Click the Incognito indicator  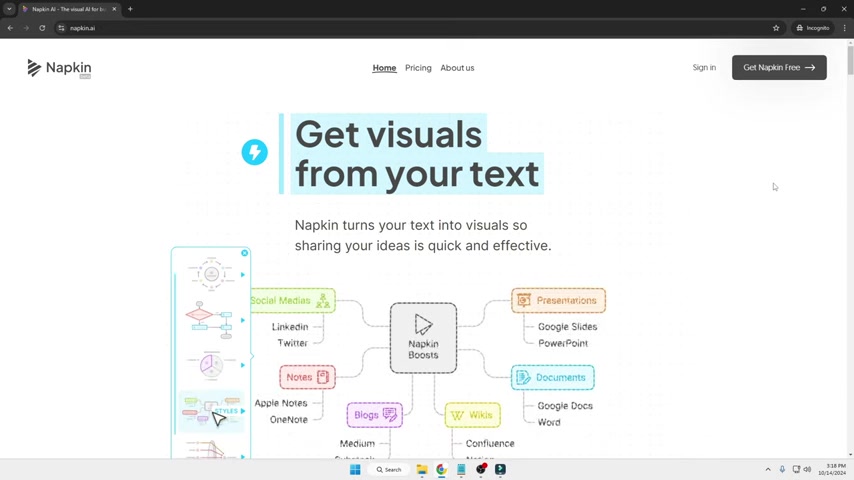tap(813, 28)
